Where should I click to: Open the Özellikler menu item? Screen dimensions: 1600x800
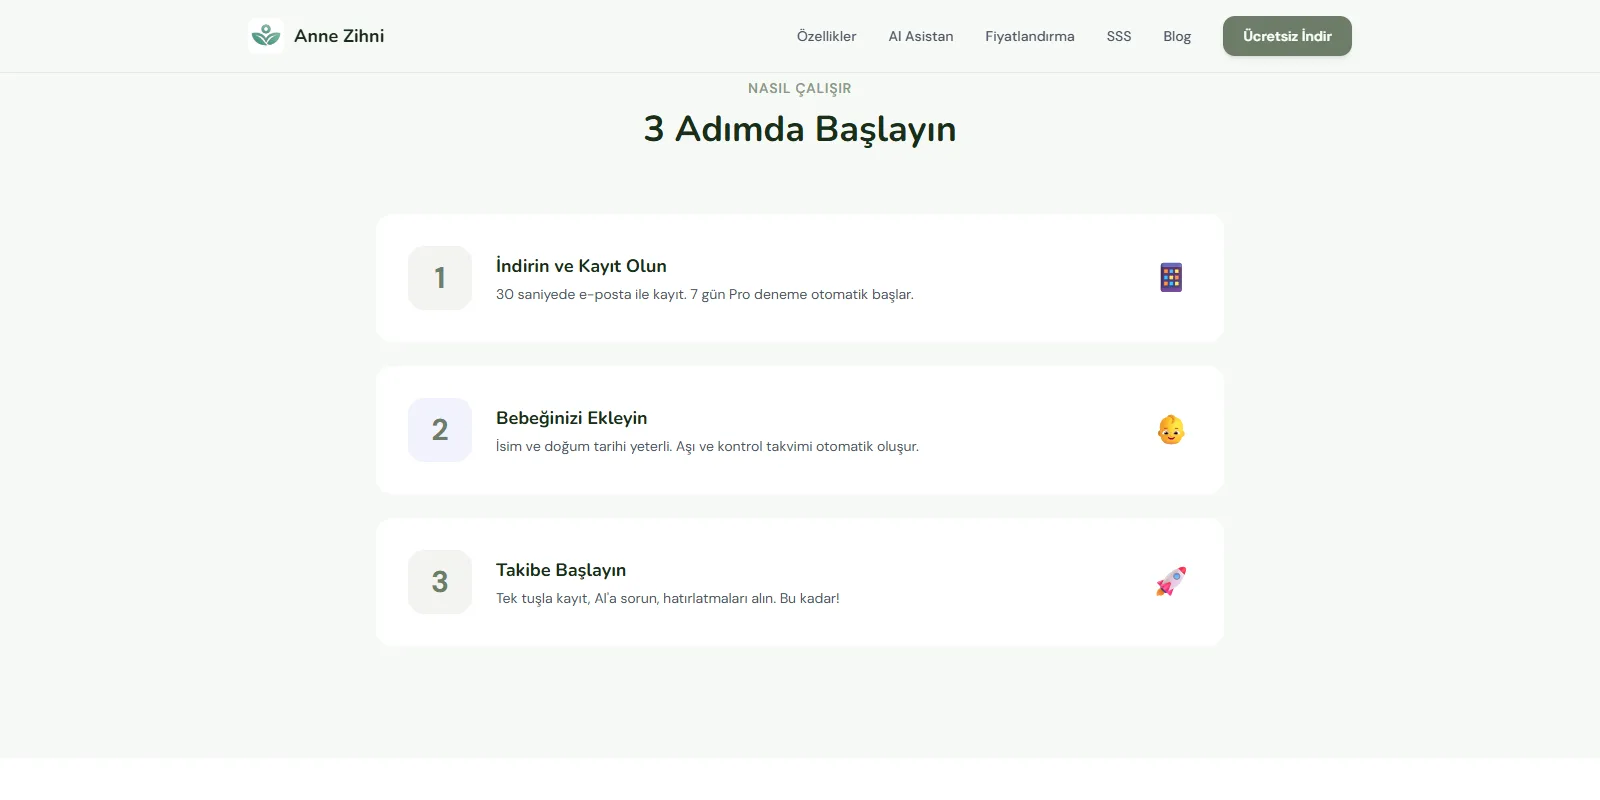coord(826,36)
